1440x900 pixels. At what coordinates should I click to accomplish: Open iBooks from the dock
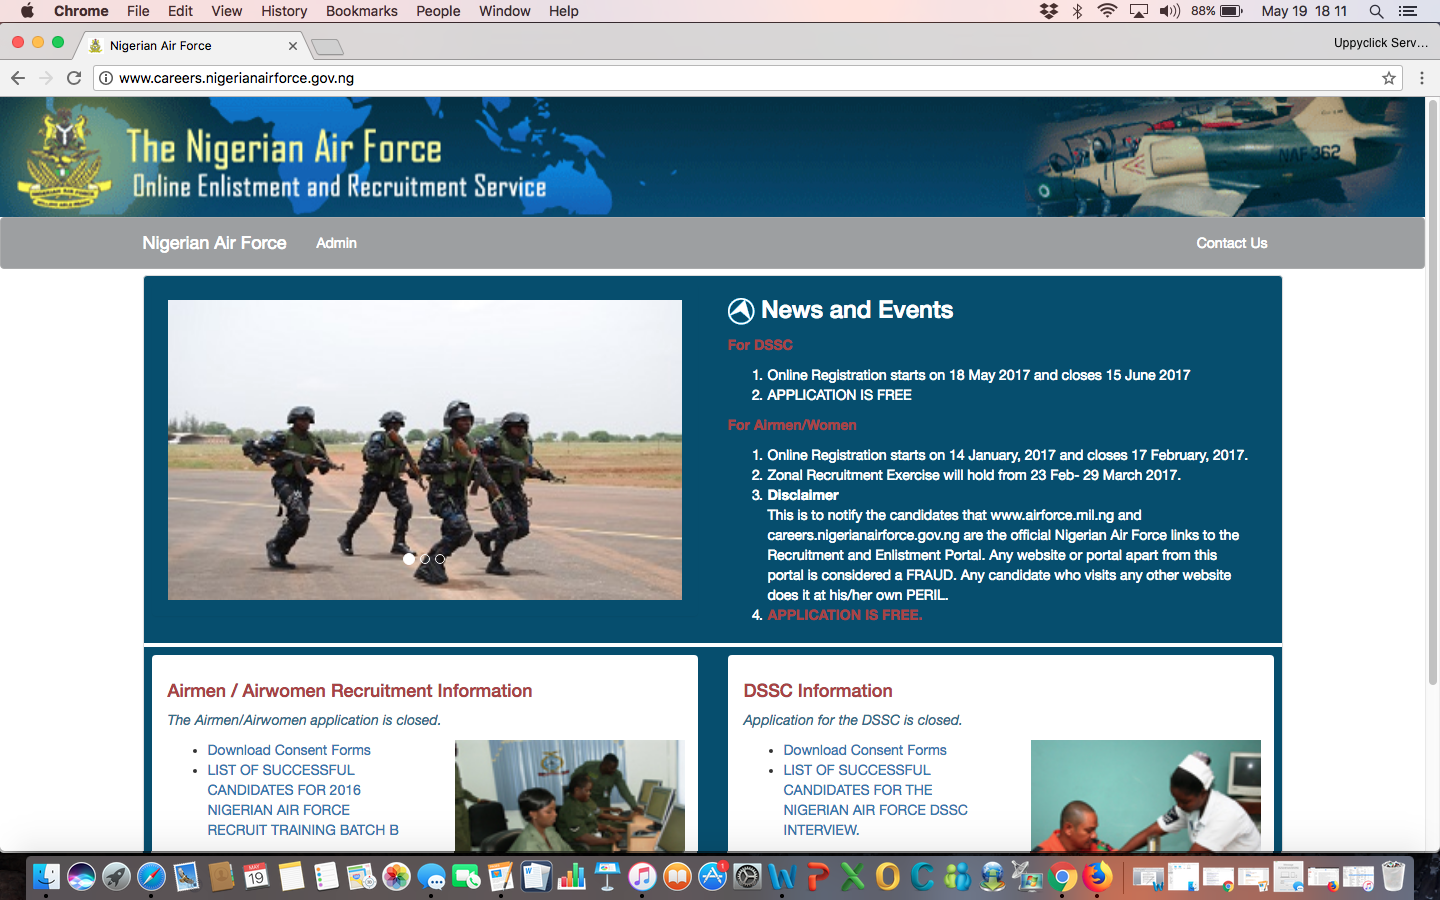pyautogui.click(x=677, y=877)
